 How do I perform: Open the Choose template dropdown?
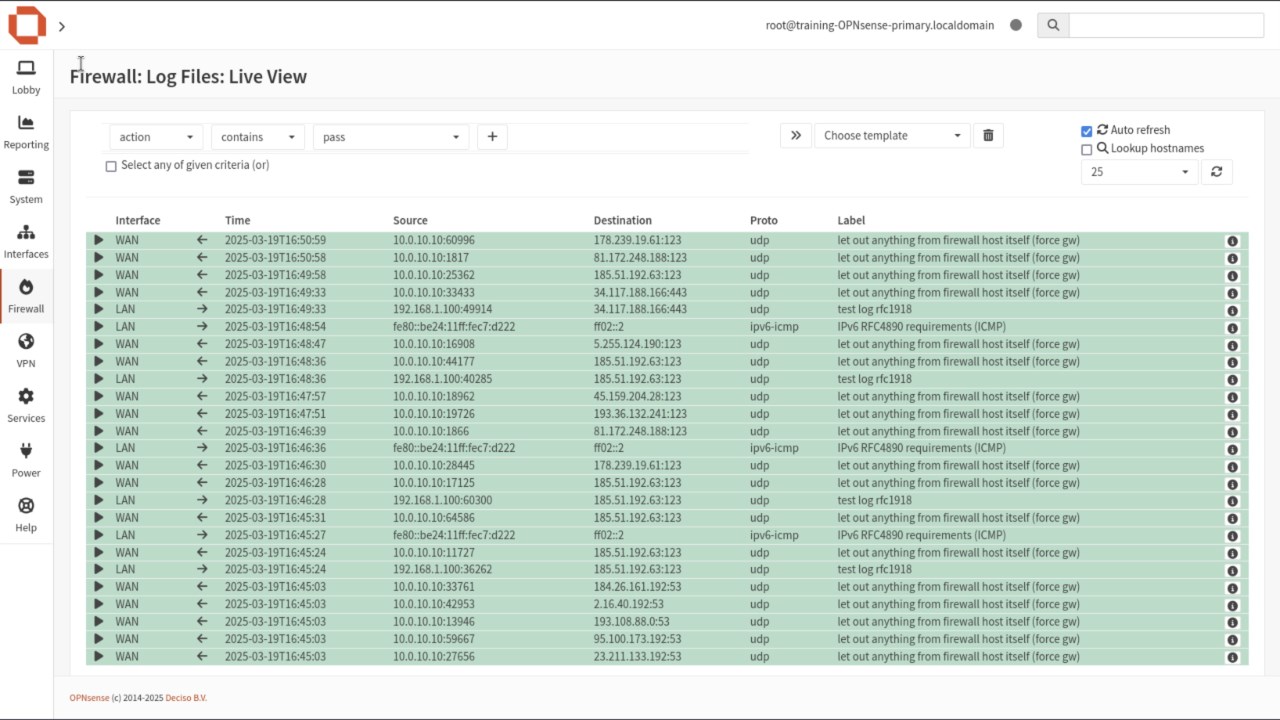click(x=891, y=136)
